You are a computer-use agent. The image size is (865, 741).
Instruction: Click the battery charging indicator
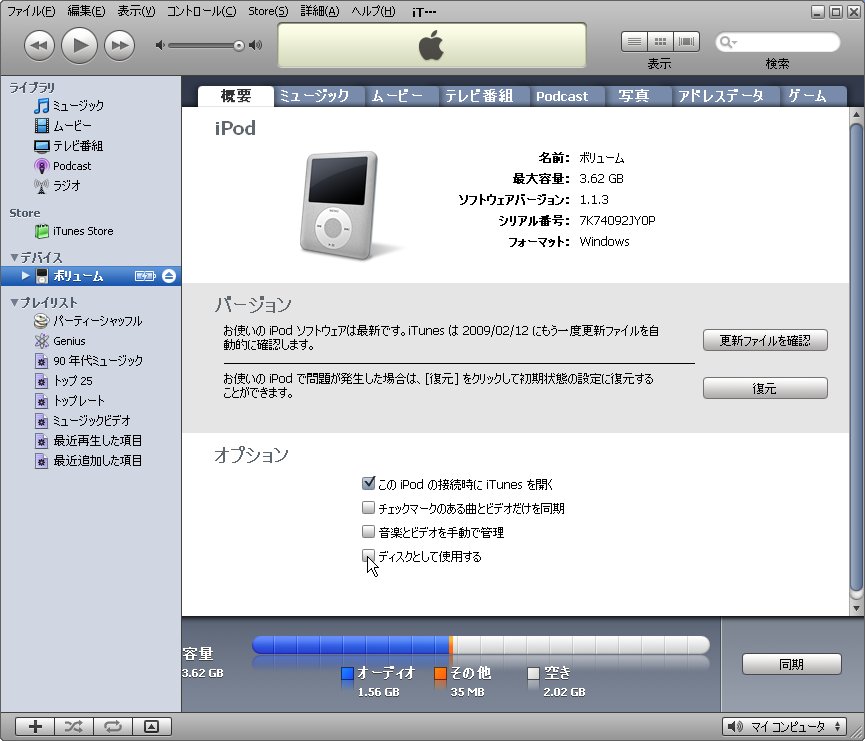(145, 276)
